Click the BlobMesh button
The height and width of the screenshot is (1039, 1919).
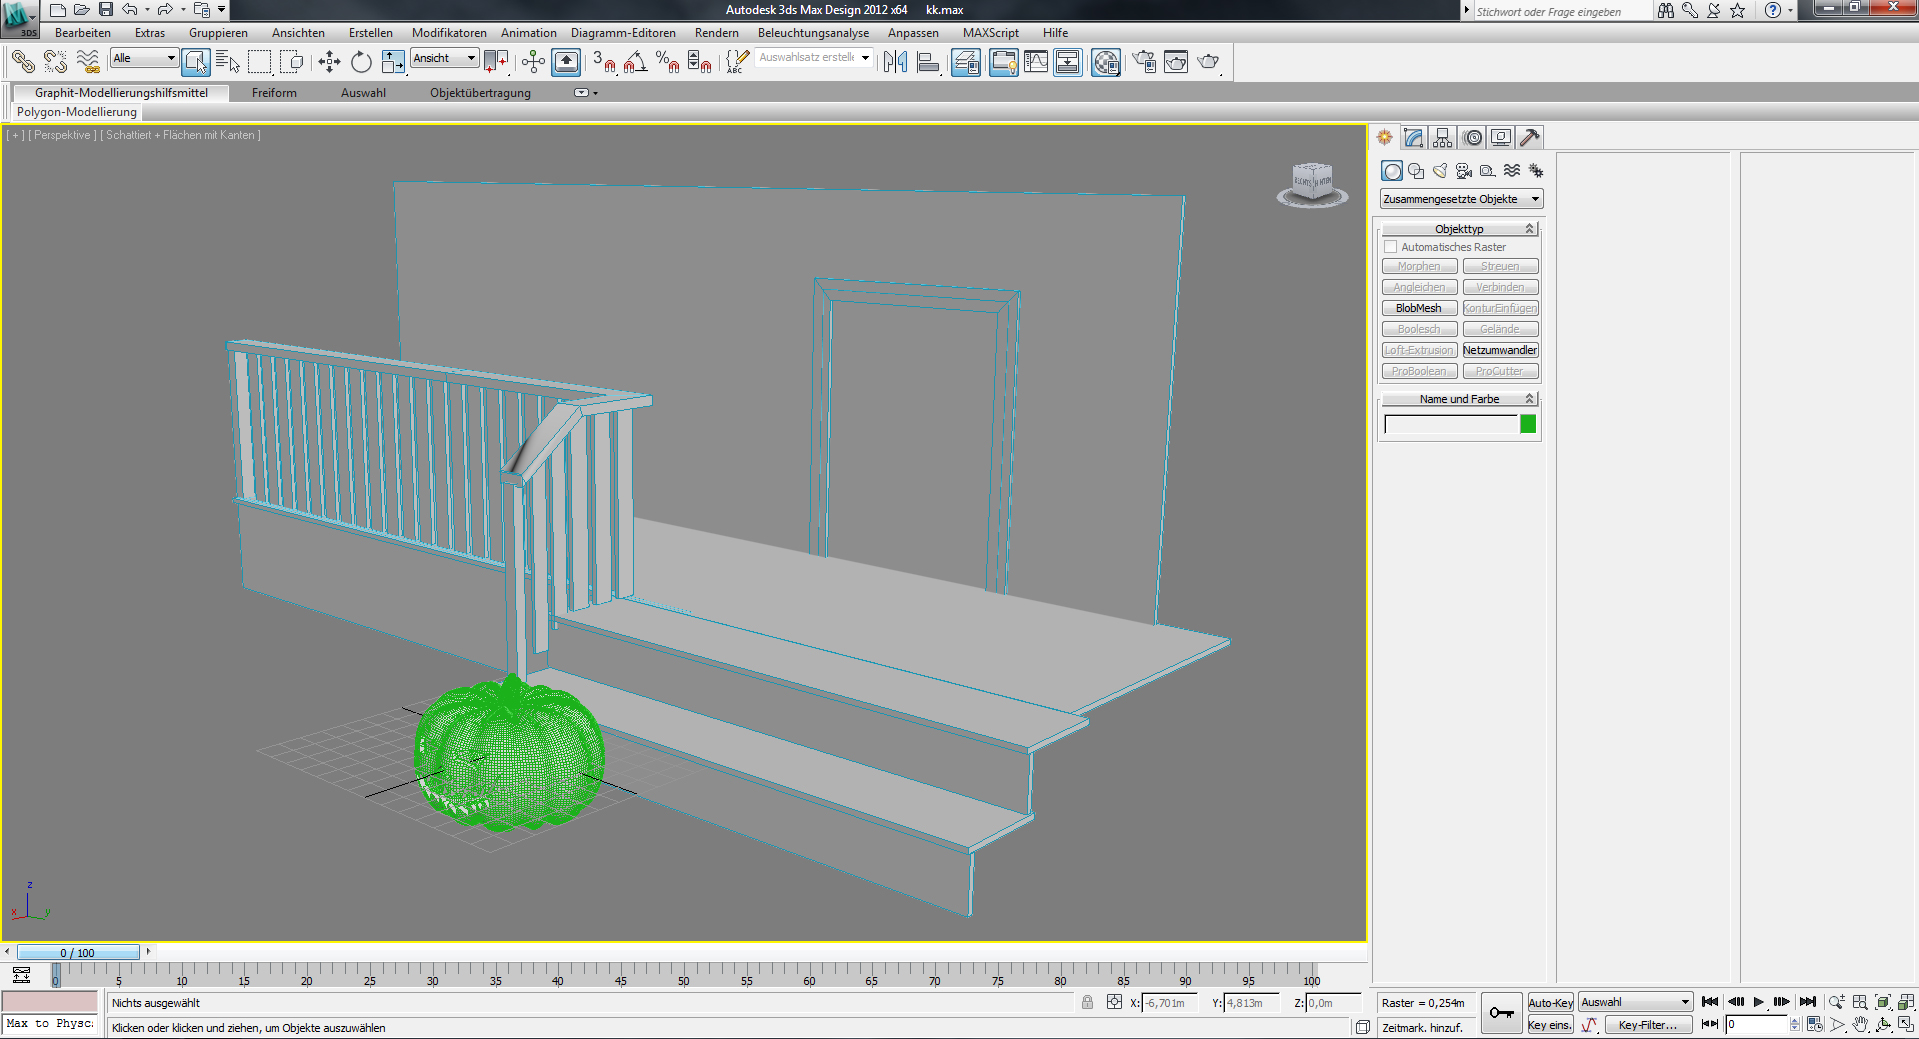(1419, 308)
